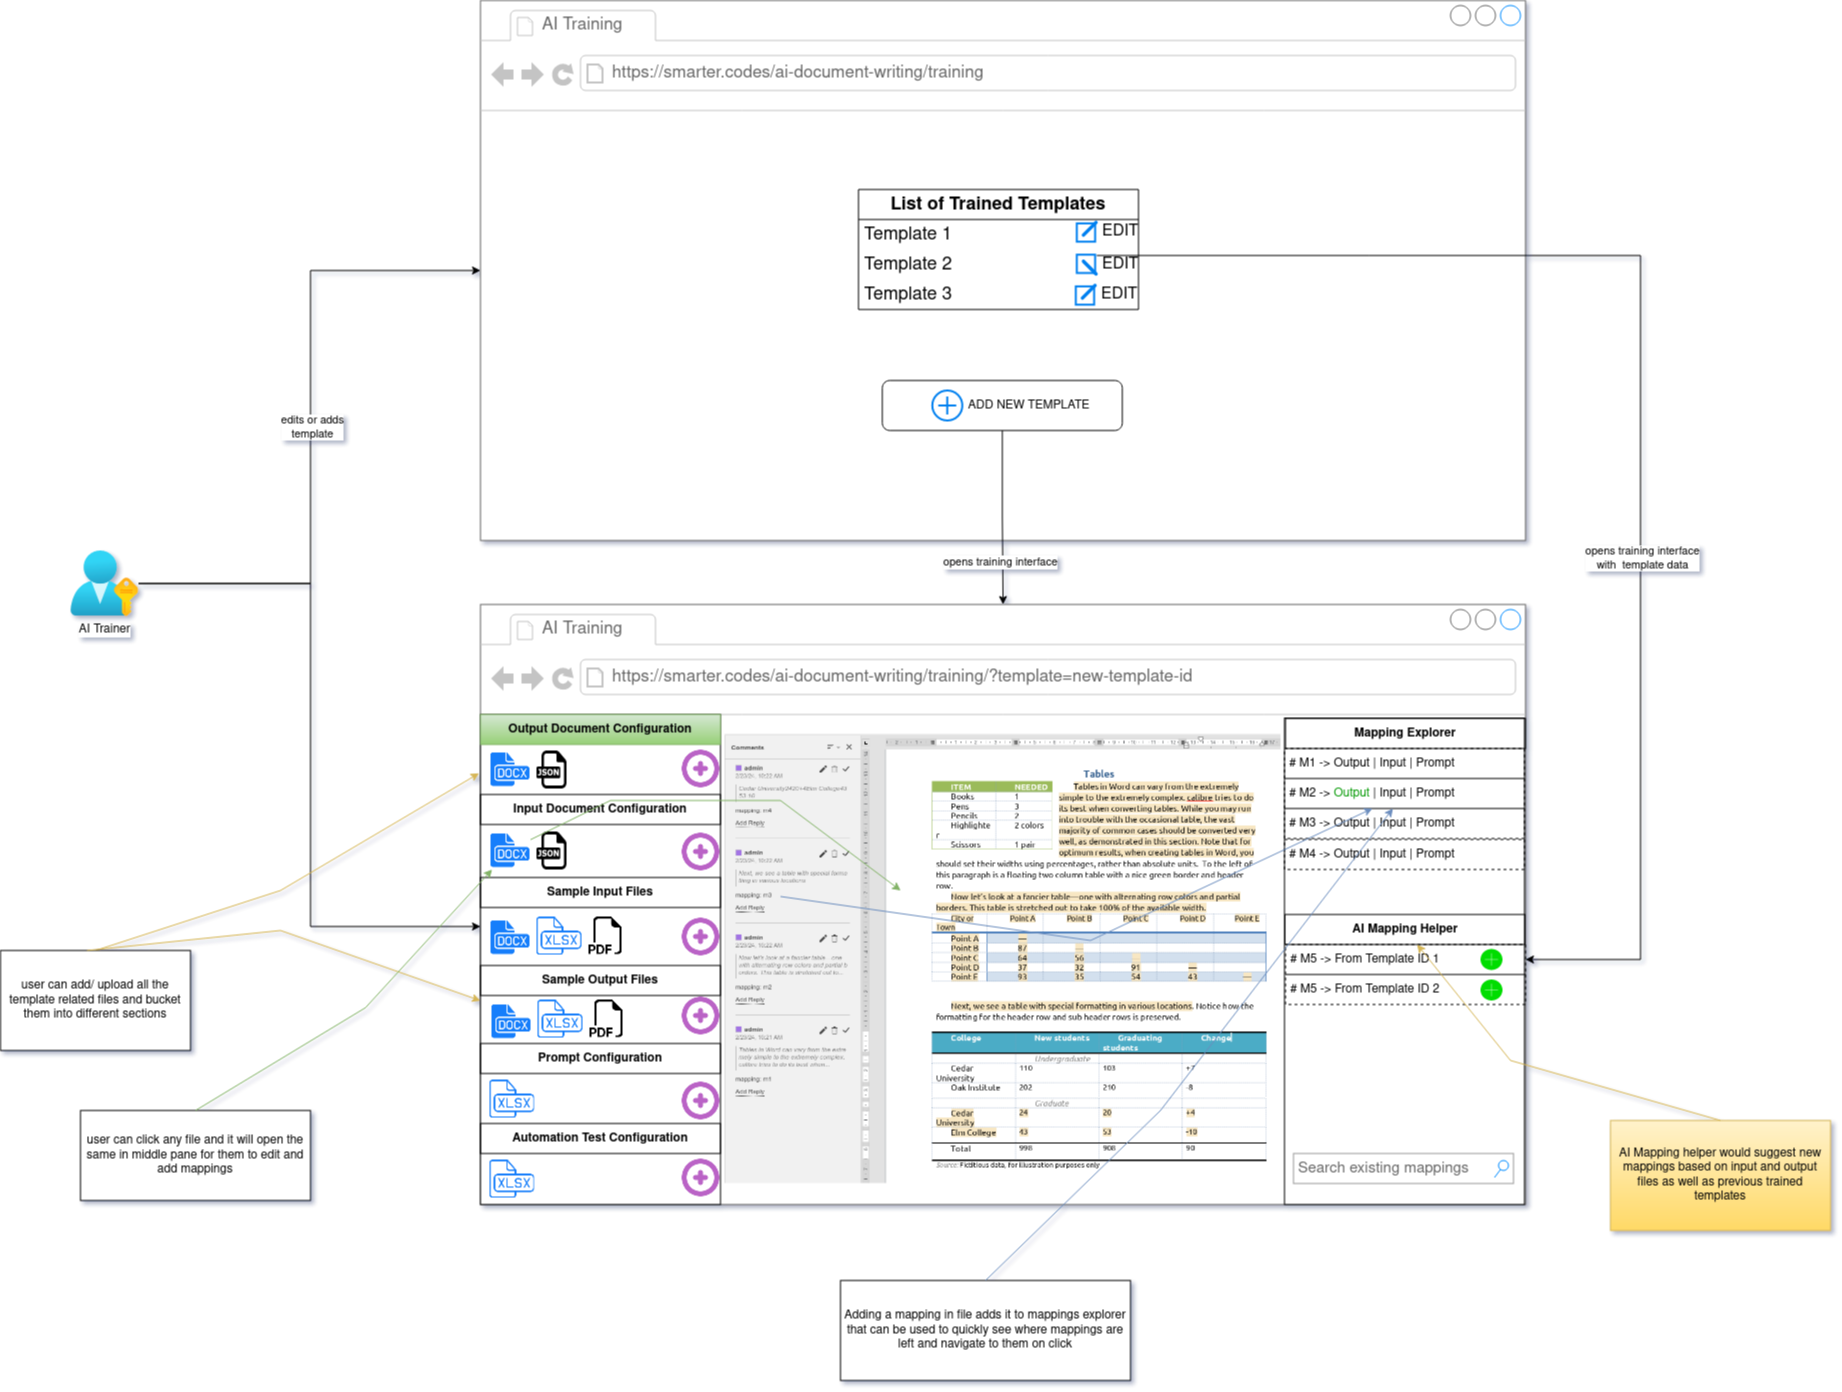1842x1392 pixels.
Task: Resolve the first admin comment with checkmark
Action: pos(846,769)
